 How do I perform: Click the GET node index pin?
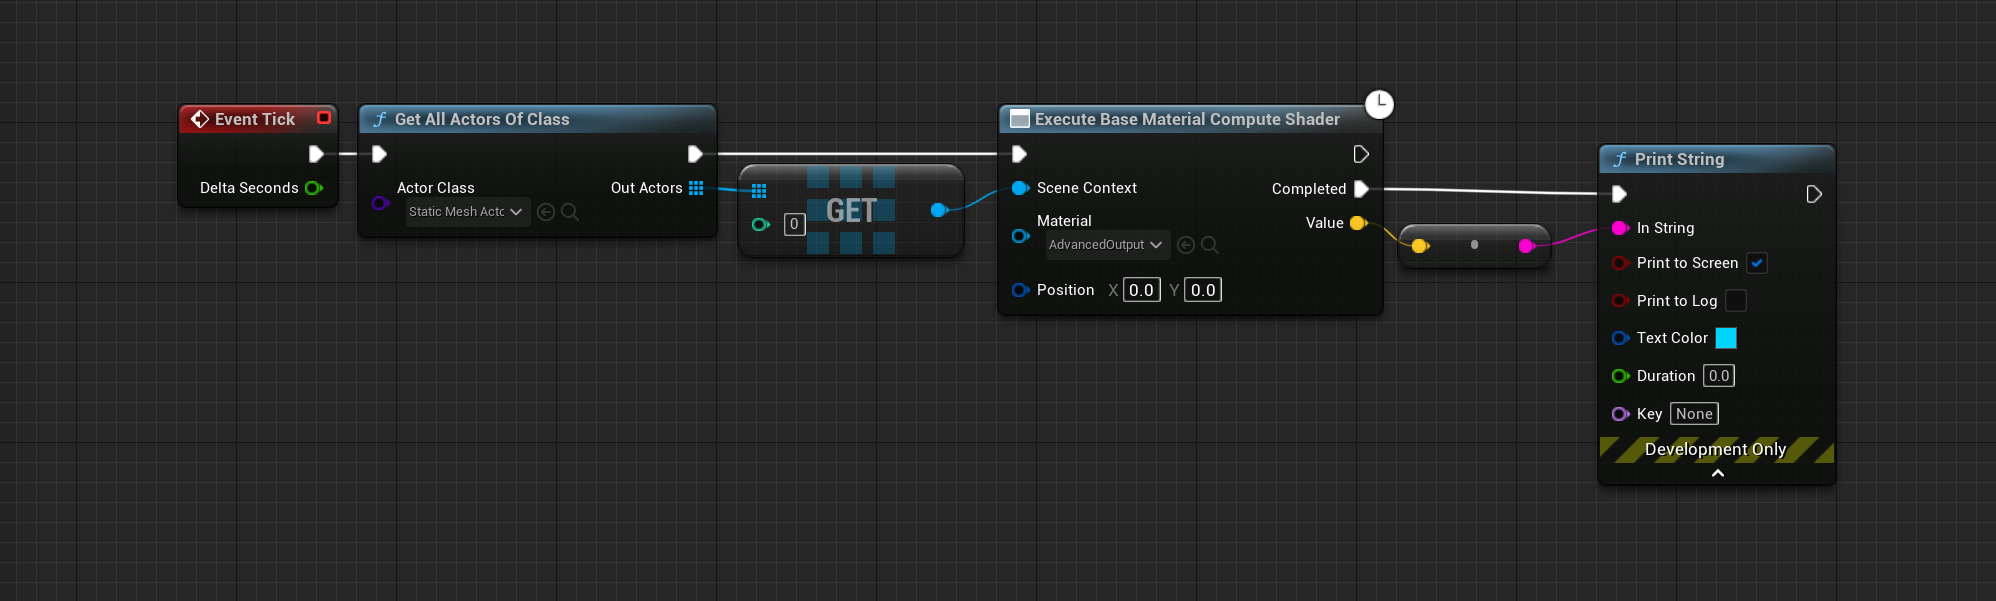[761, 224]
